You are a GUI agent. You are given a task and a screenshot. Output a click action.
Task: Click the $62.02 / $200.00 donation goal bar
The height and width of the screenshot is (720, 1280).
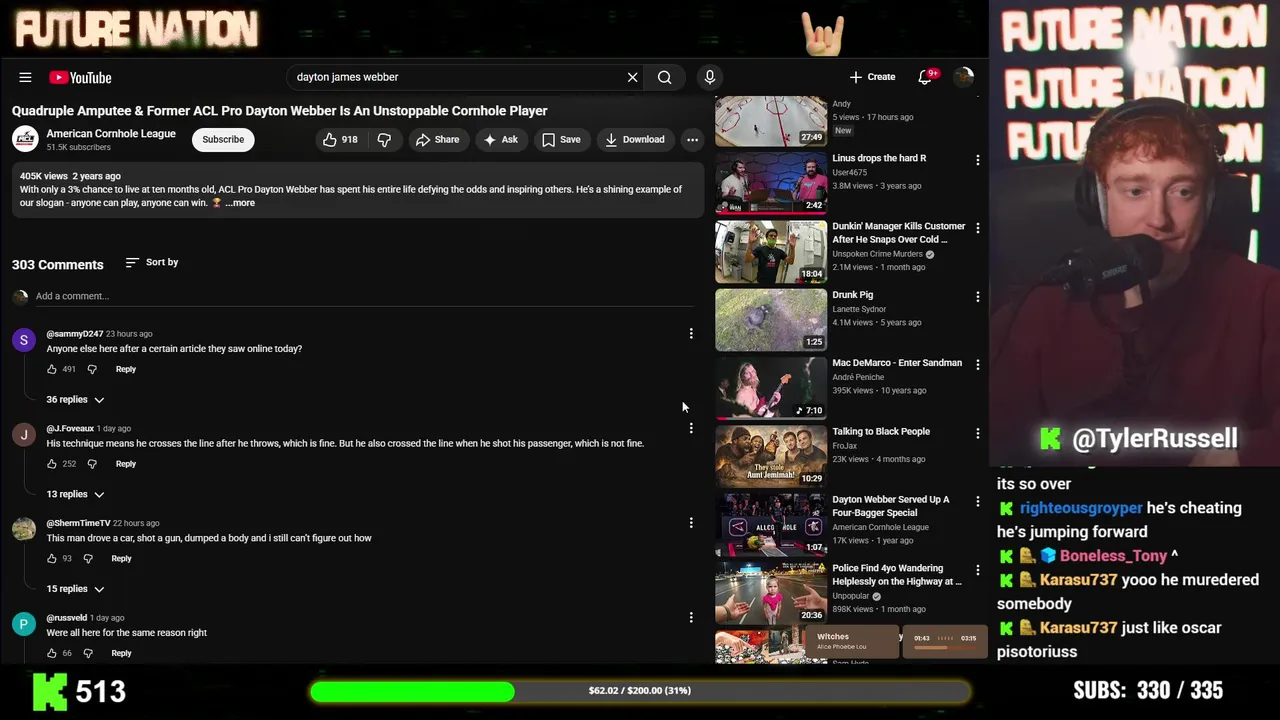[x=640, y=691]
